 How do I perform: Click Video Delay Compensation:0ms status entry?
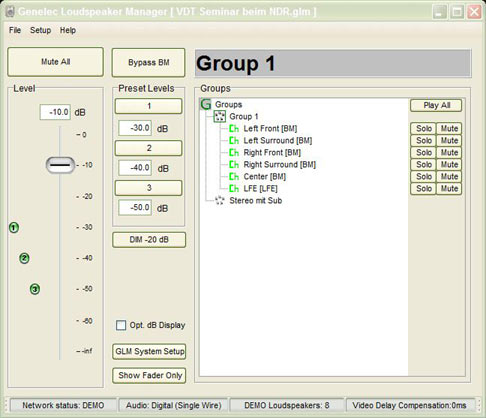[409, 405]
